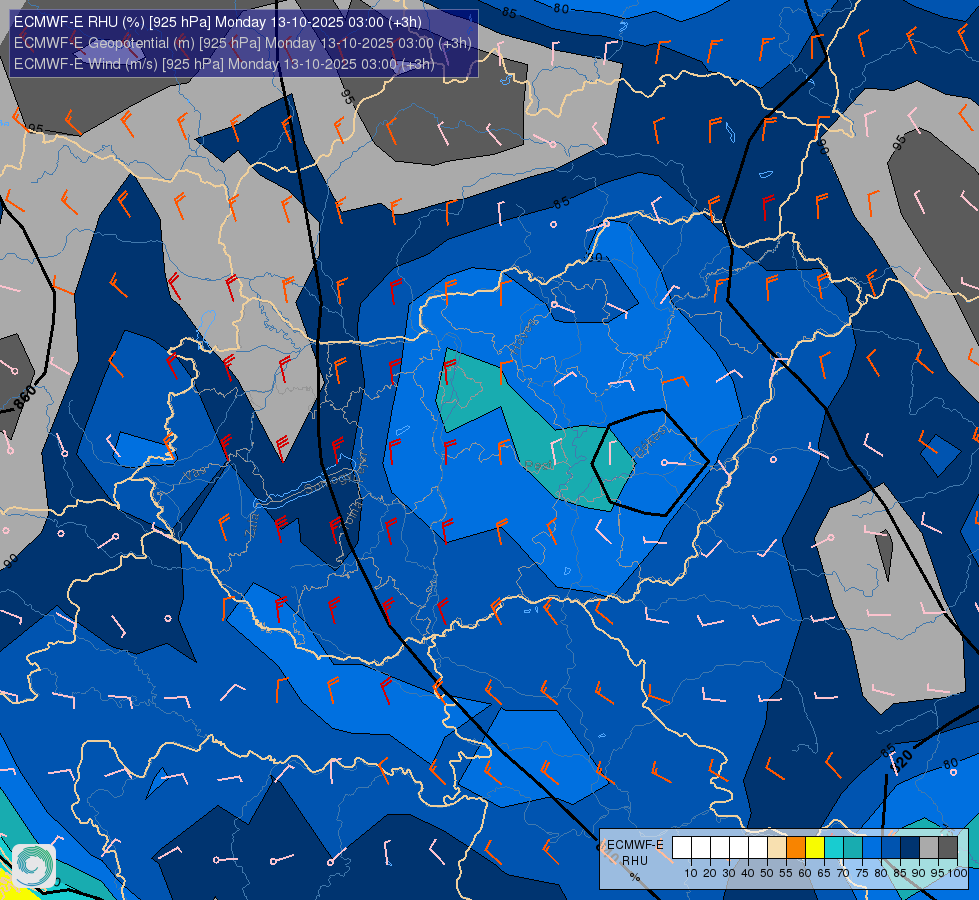Click the teal 70–75% legend swatch
The image size is (979, 900).
coord(853,848)
